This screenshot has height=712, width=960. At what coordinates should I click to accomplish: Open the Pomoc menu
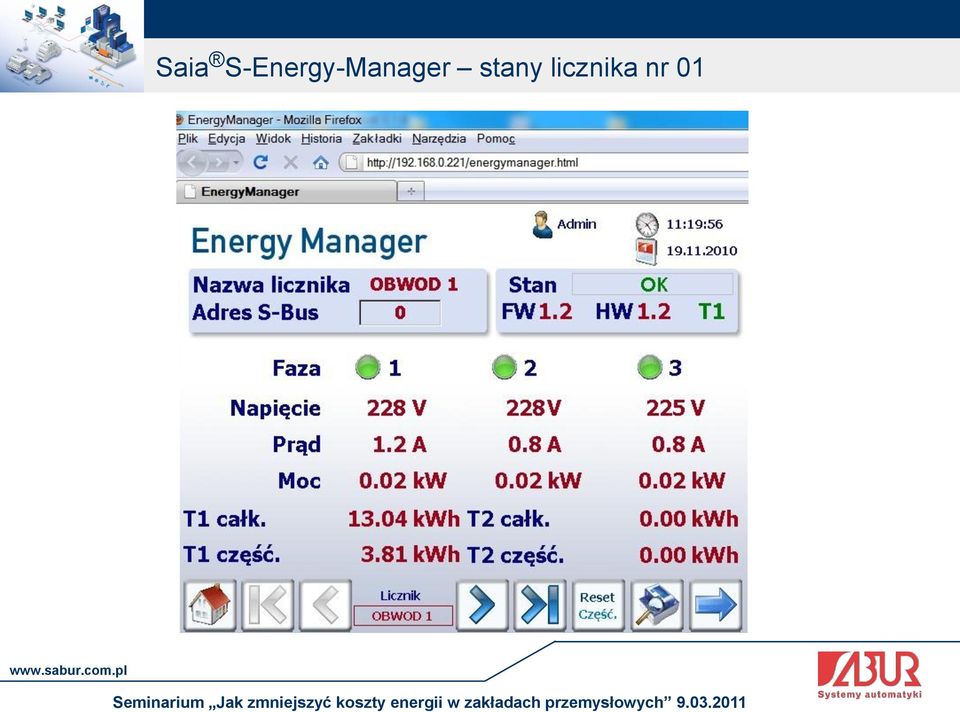(496, 139)
